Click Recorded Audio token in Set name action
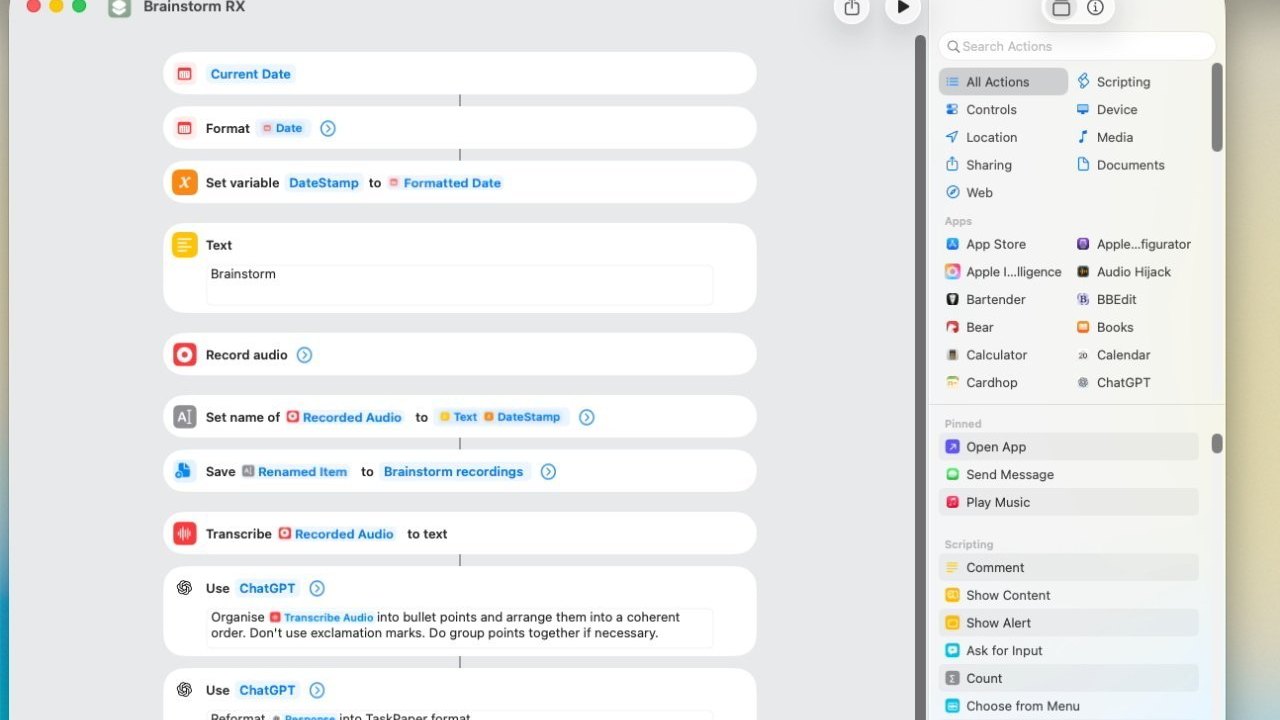This screenshot has height=720, width=1280. (x=345, y=417)
